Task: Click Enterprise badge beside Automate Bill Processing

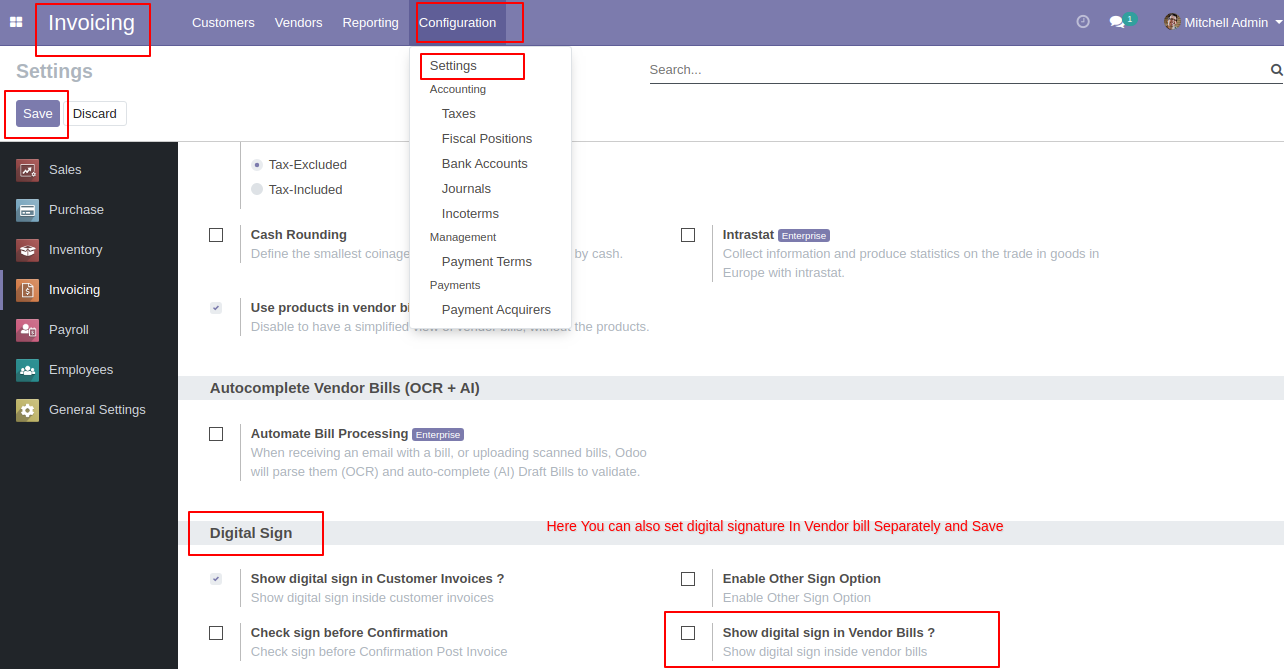Action: click(438, 435)
